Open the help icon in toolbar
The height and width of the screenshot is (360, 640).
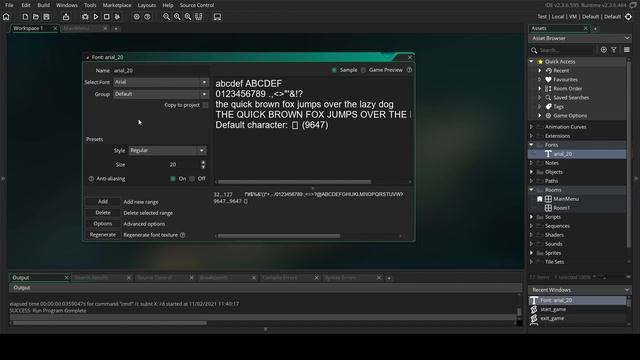click(147, 17)
